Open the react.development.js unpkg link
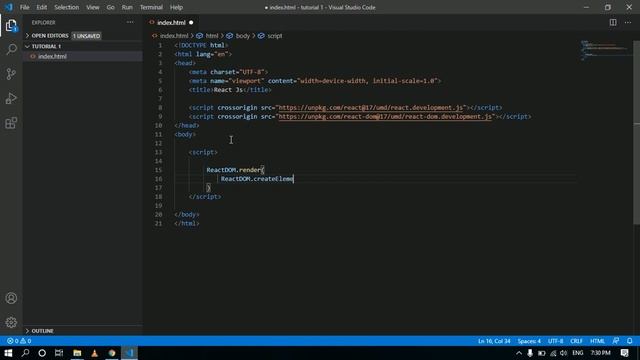The height and width of the screenshot is (360, 640). (x=371, y=108)
